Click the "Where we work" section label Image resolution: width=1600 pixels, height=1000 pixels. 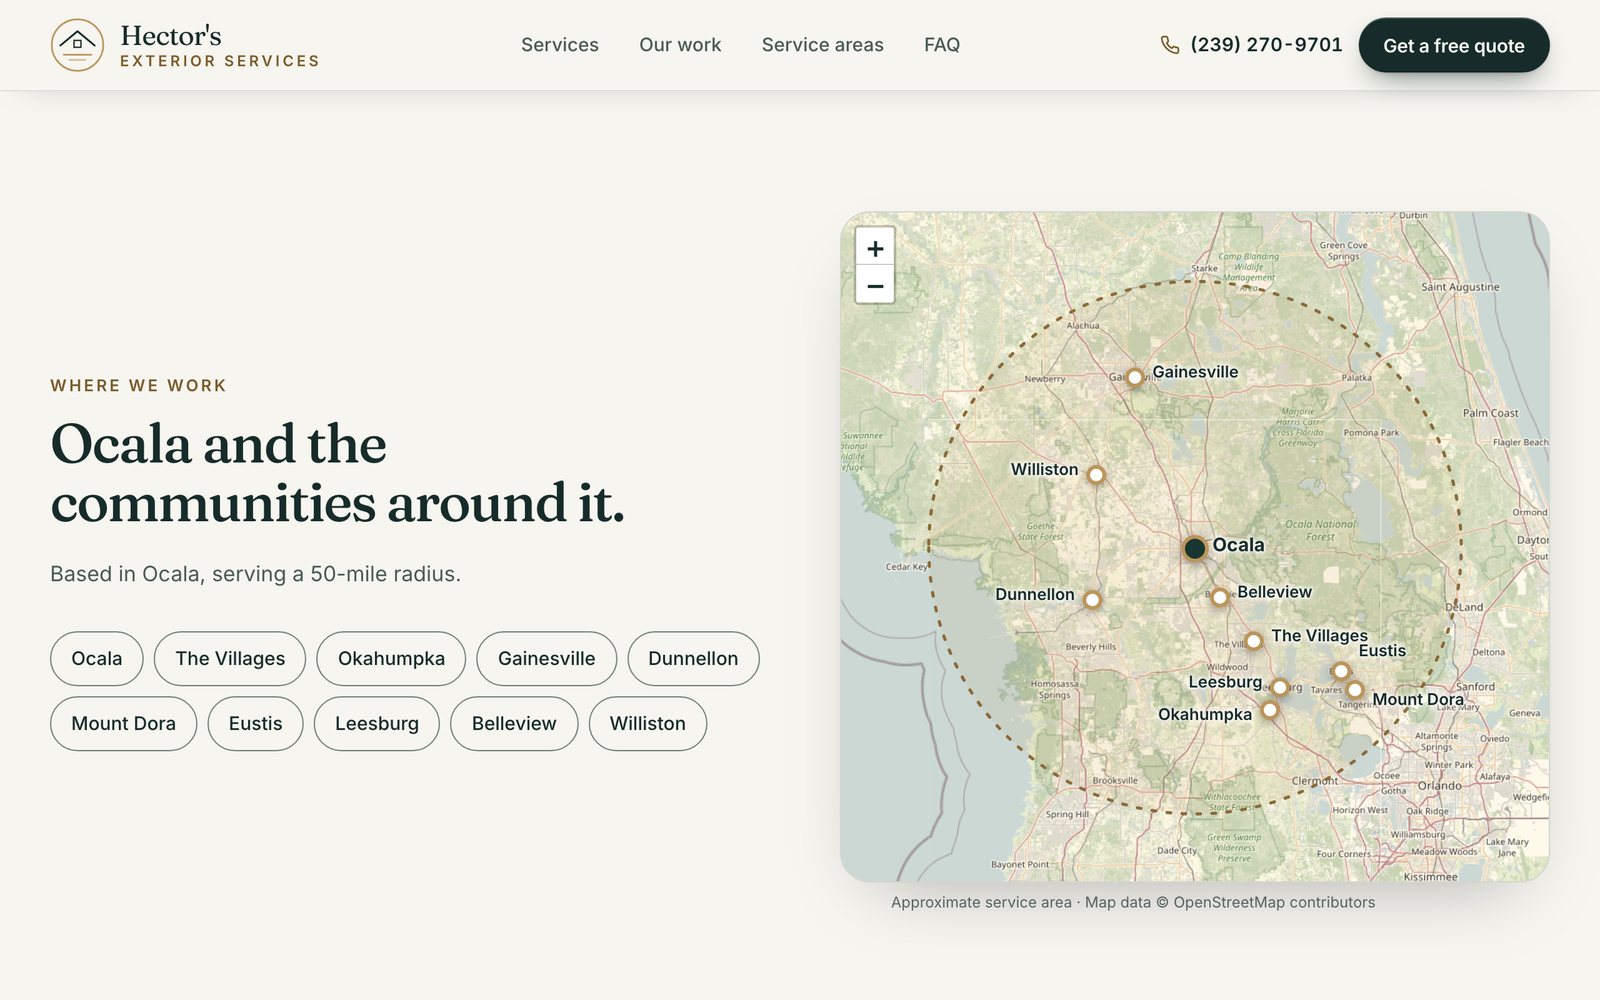pos(139,386)
